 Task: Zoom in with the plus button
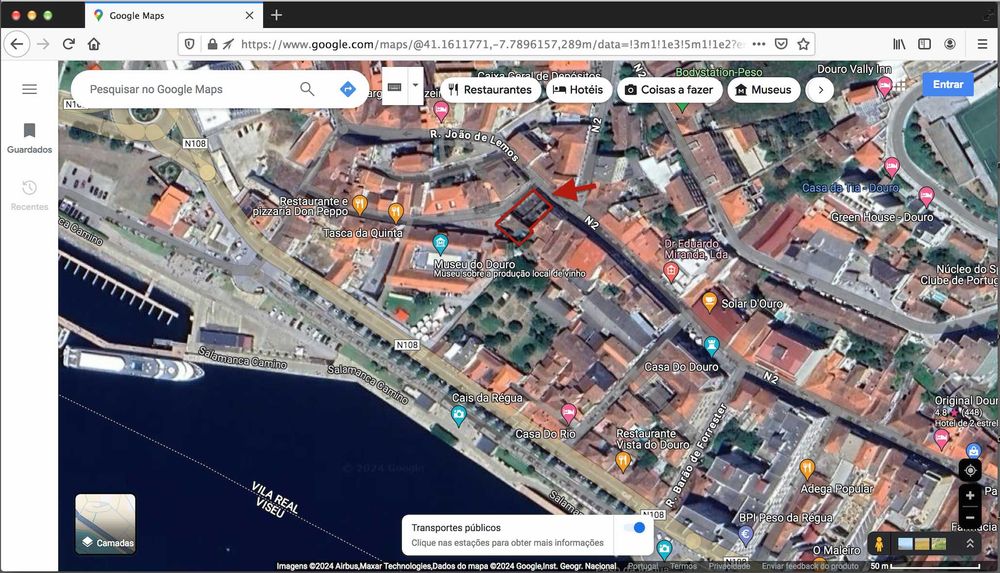[970, 495]
